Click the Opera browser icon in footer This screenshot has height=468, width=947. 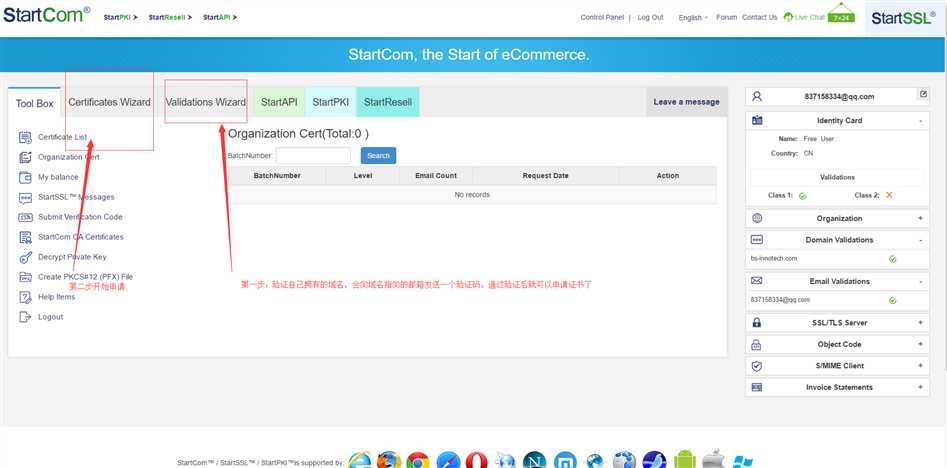[477, 462]
